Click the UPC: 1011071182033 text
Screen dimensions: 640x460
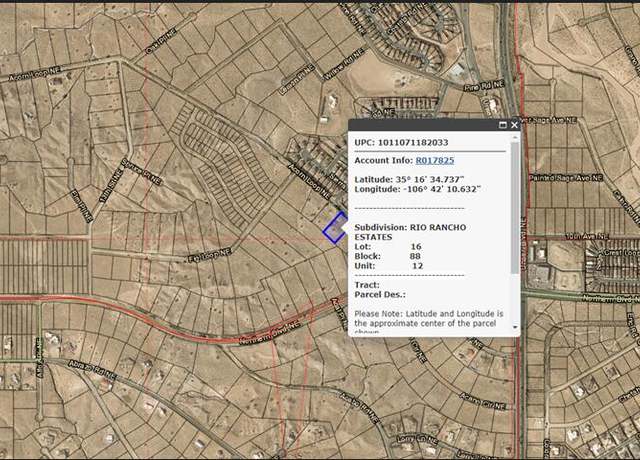pos(401,142)
